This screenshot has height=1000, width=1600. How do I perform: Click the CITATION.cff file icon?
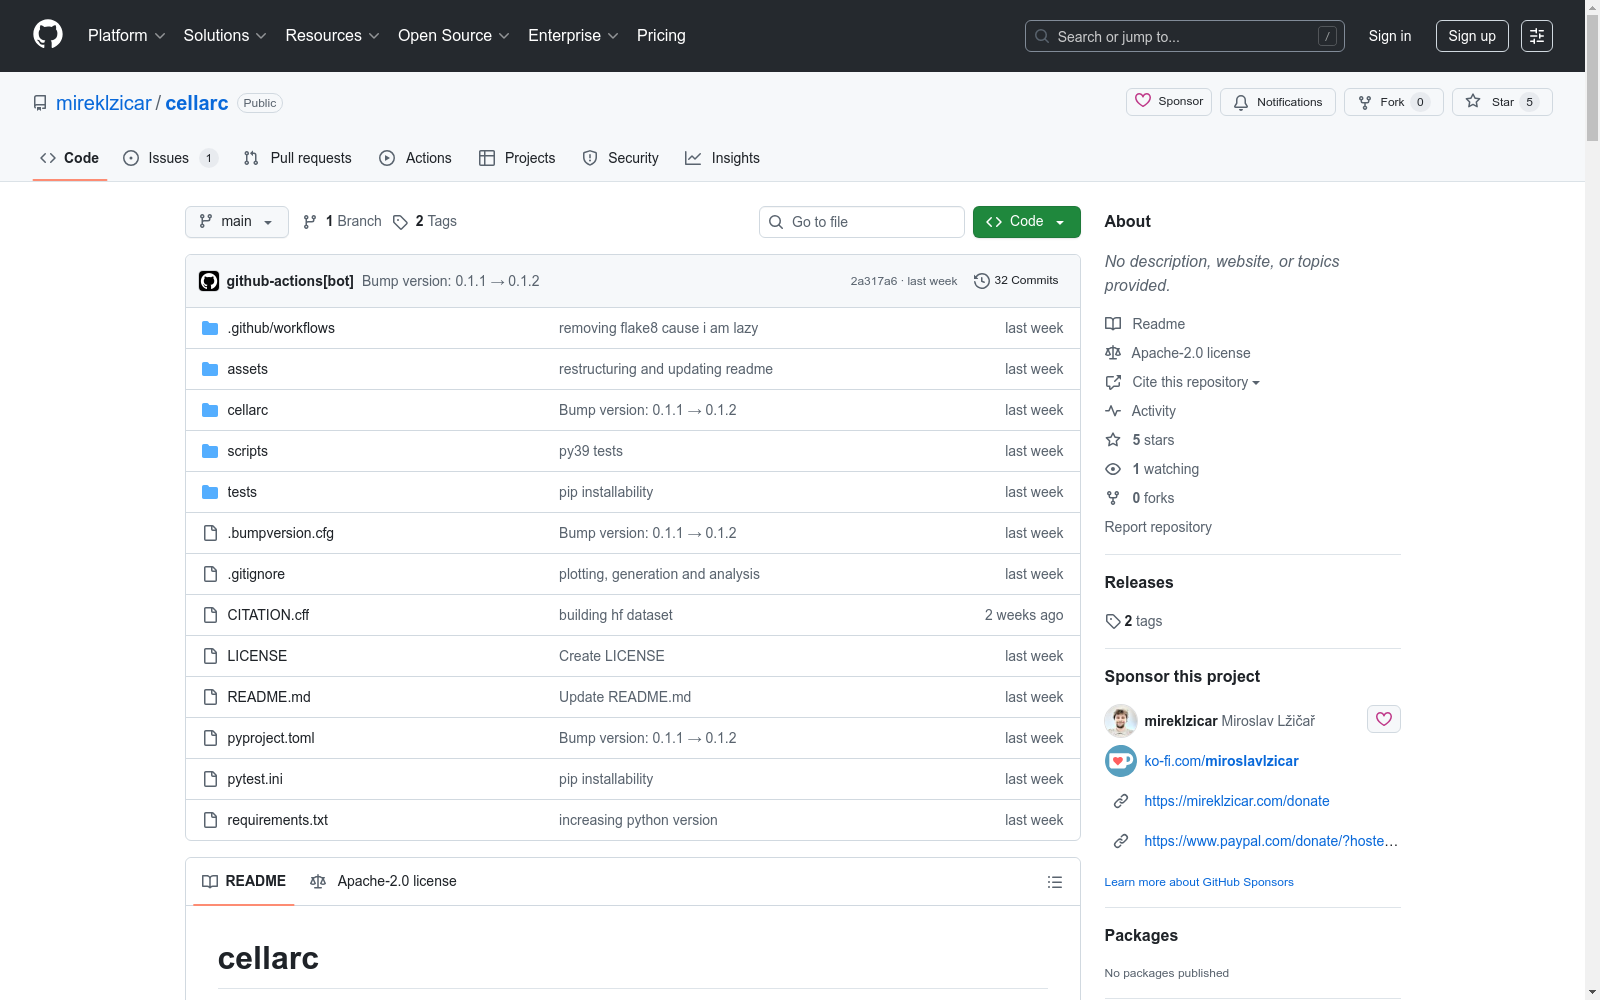(x=210, y=615)
